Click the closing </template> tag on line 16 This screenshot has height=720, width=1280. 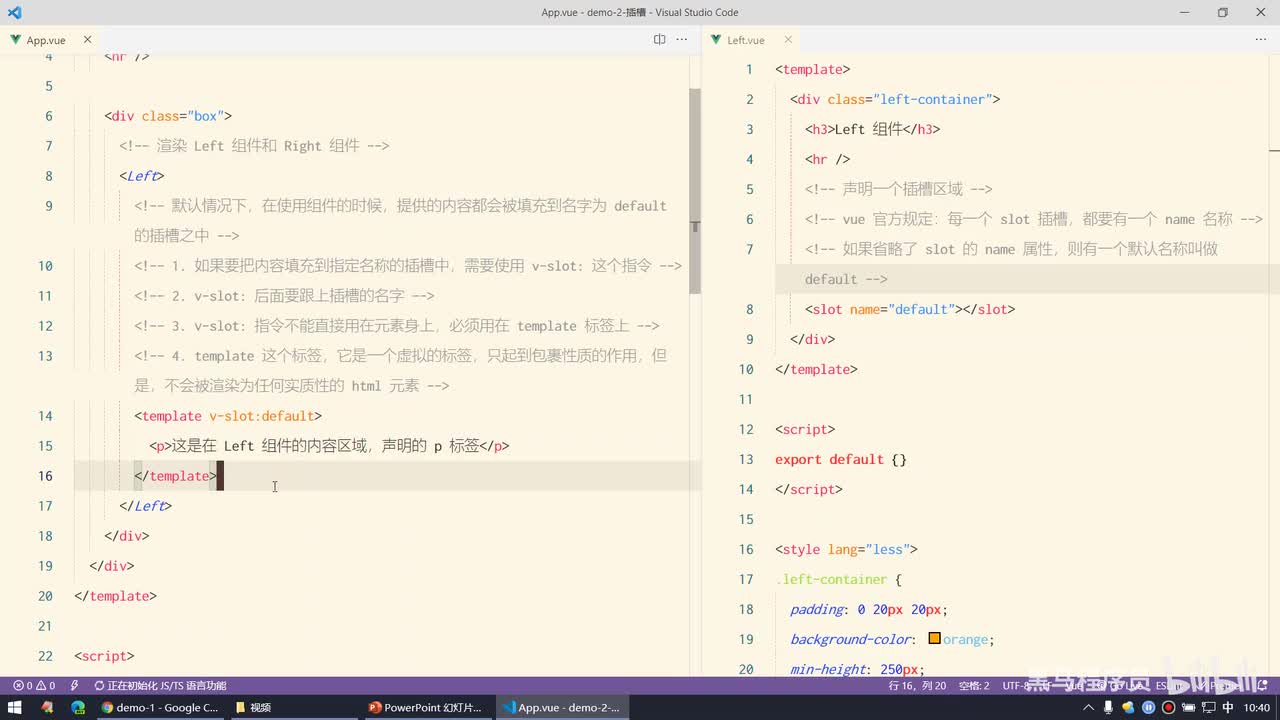[176, 476]
